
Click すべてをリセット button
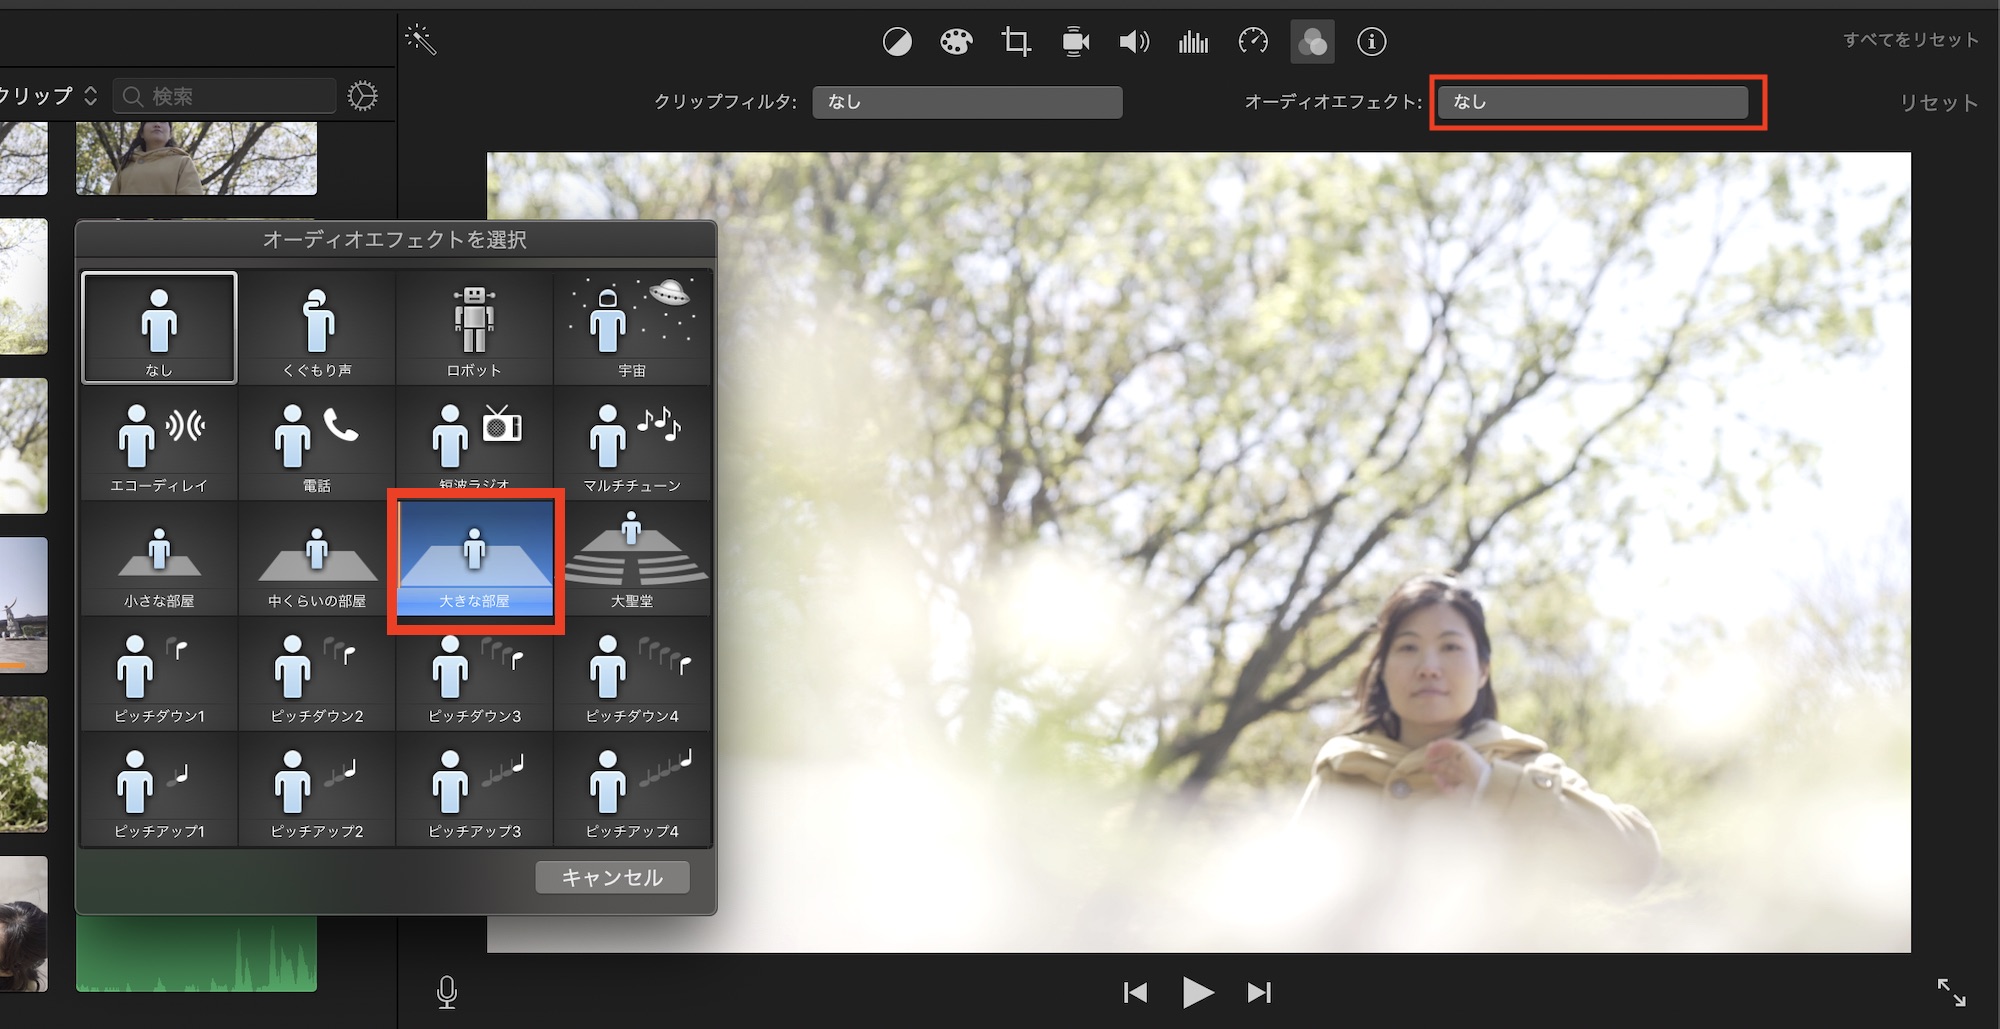(1910, 40)
